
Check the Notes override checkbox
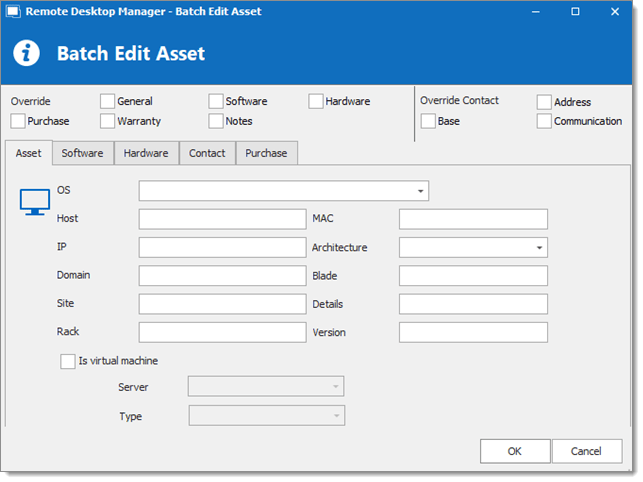click(x=216, y=121)
